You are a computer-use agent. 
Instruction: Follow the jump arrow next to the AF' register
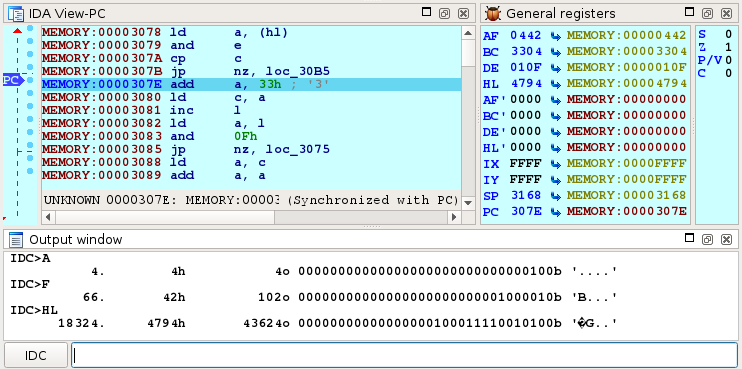tap(556, 100)
